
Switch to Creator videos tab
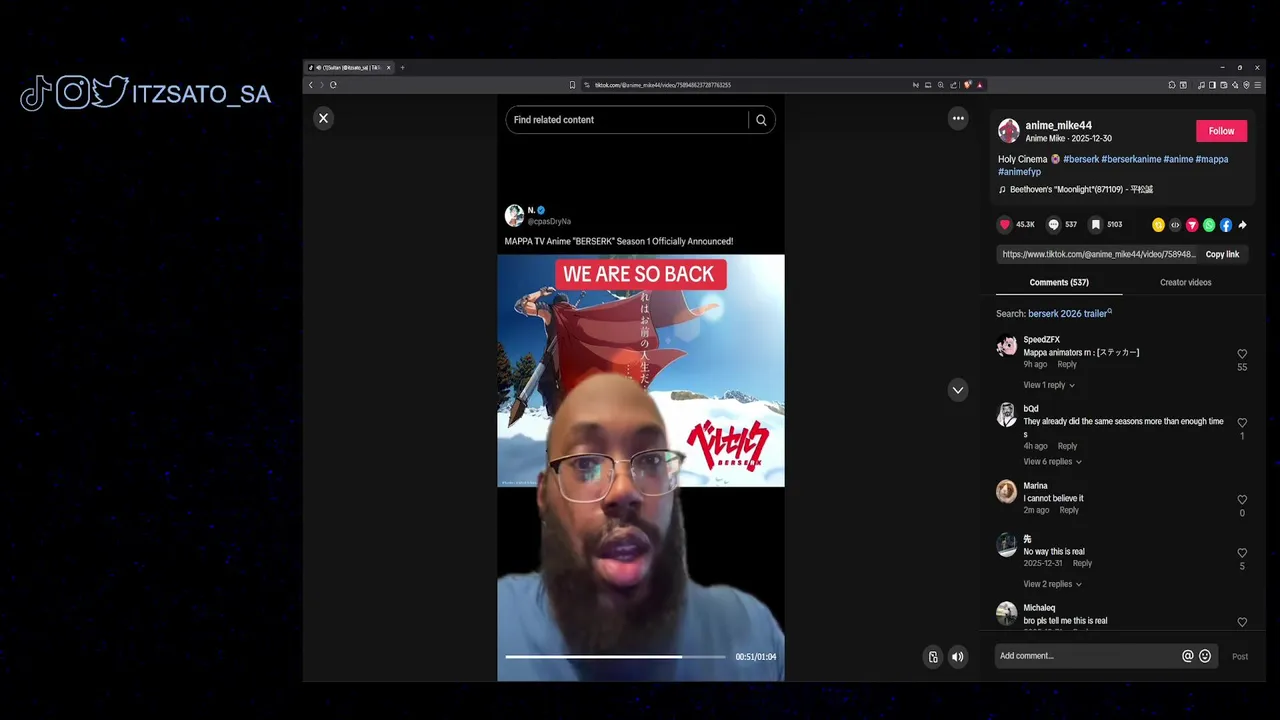pyautogui.click(x=1185, y=282)
